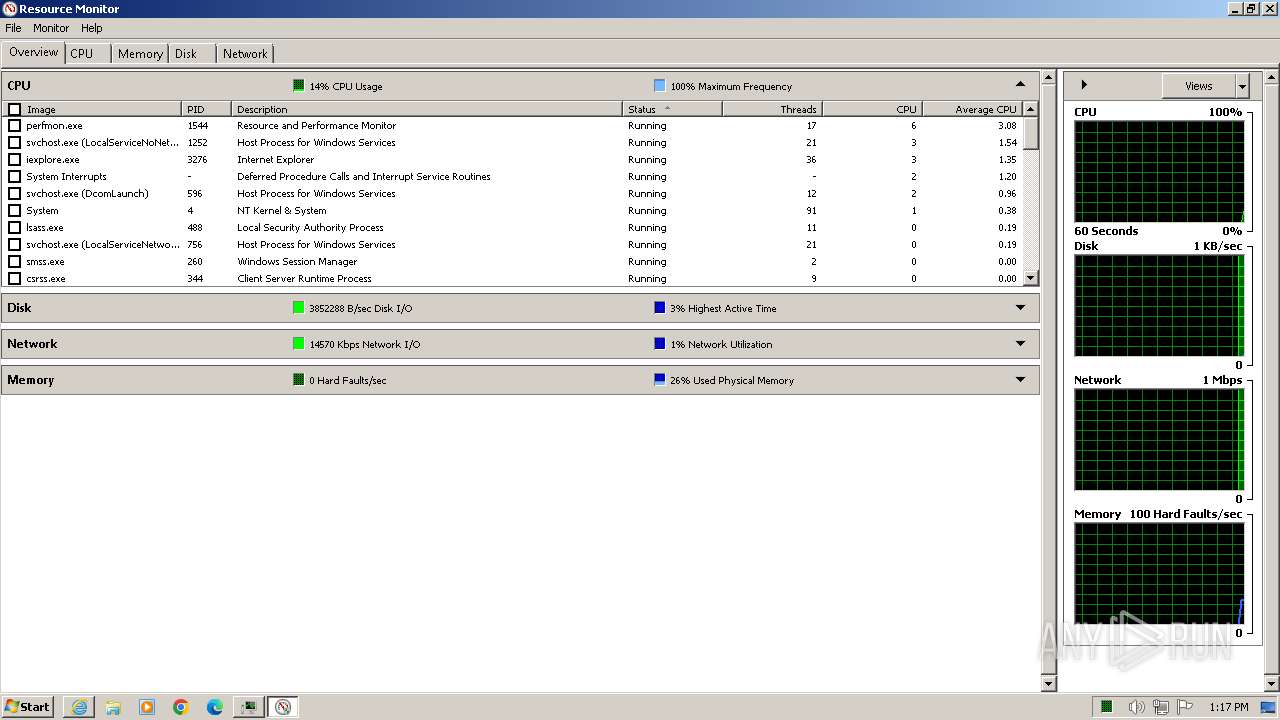Select the Windows Session Manager description

coord(297,262)
